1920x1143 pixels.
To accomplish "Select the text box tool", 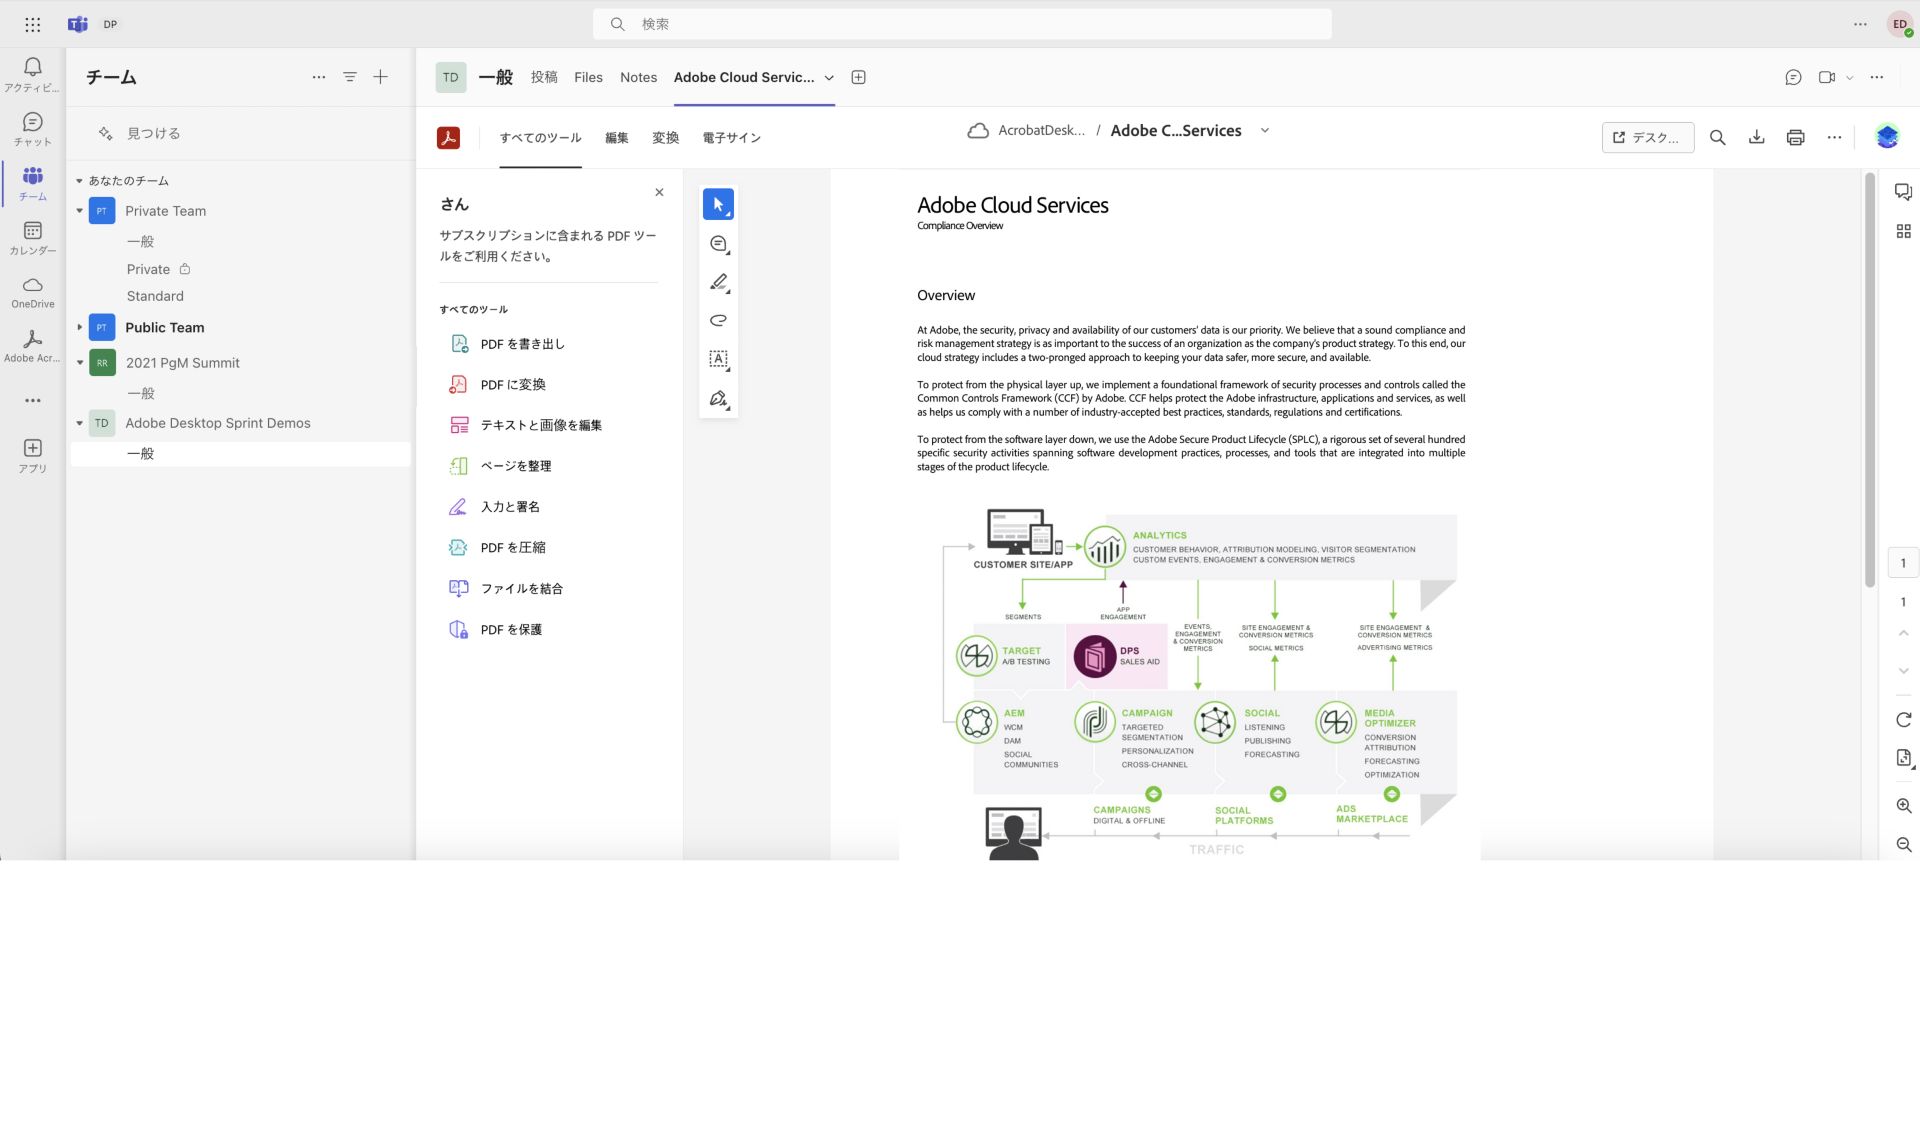I will click(718, 359).
